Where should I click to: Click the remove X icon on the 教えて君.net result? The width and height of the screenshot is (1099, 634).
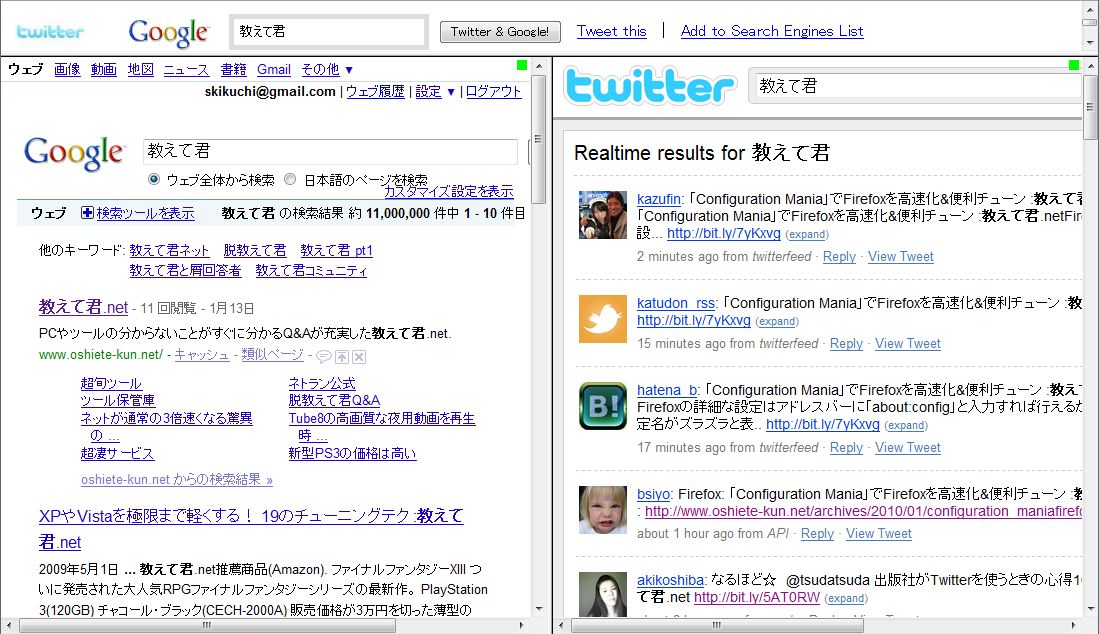click(x=359, y=357)
